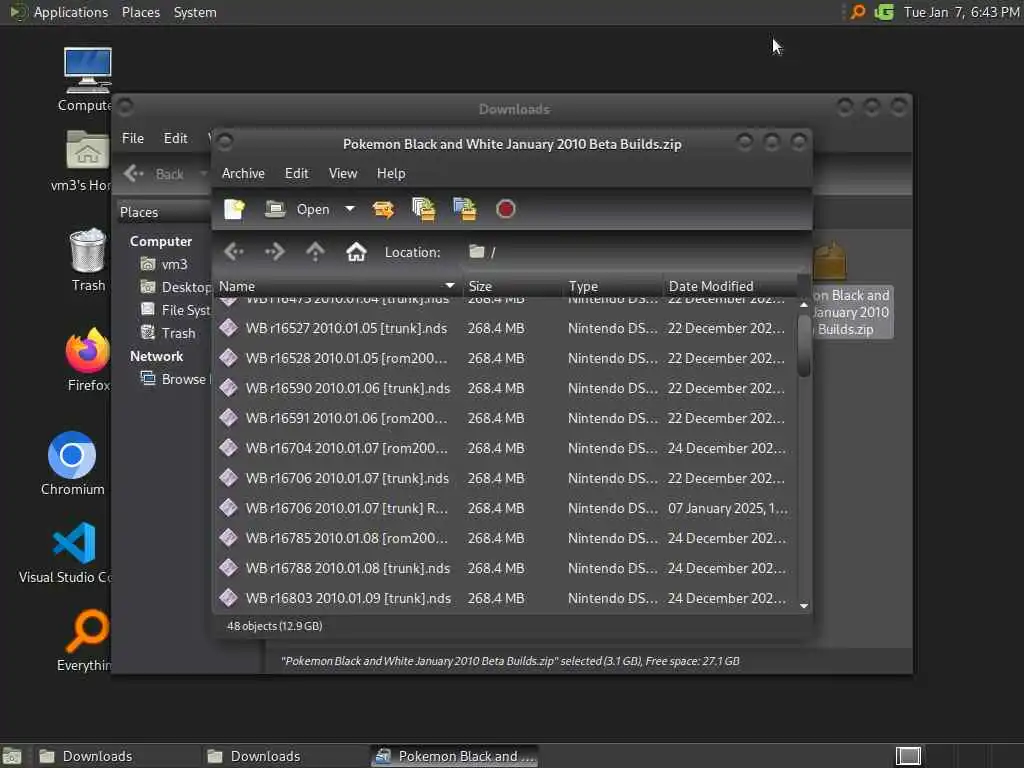
Task: Open Edit menu in Downloads window
Action: (x=175, y=138)
